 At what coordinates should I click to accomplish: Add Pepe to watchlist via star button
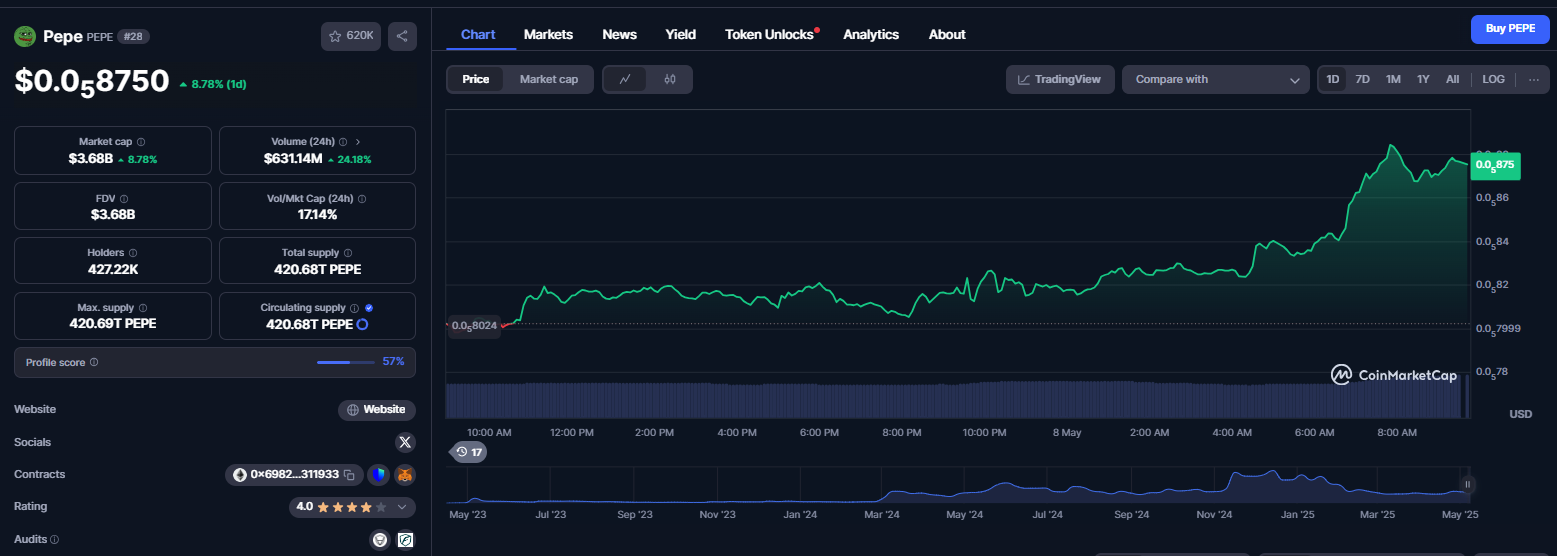point(351,36)
